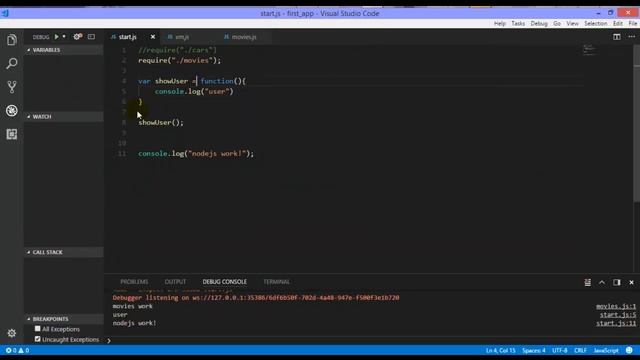Click the console.log("user") code line
The image size is (640, 360).
click(x=194, y=91)
